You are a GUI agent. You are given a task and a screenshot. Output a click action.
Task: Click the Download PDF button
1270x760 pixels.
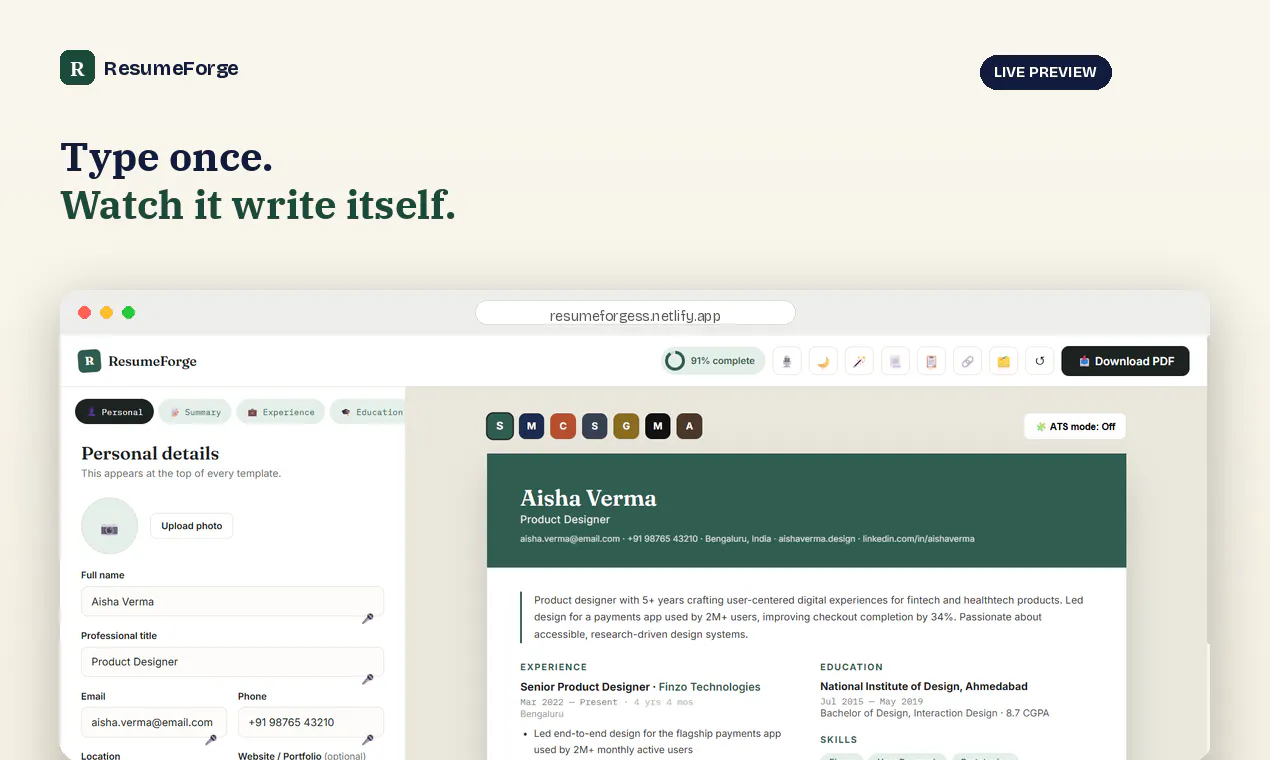pyautogui.click(x=1125, y=361)
